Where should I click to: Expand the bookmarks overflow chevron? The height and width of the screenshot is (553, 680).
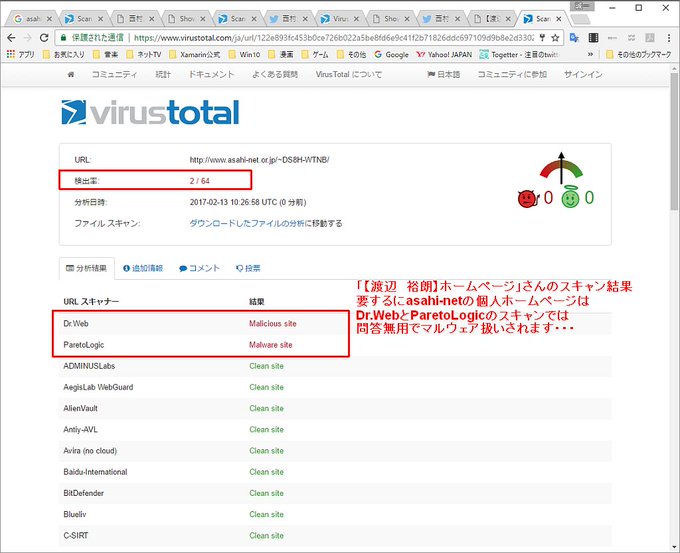590,55
